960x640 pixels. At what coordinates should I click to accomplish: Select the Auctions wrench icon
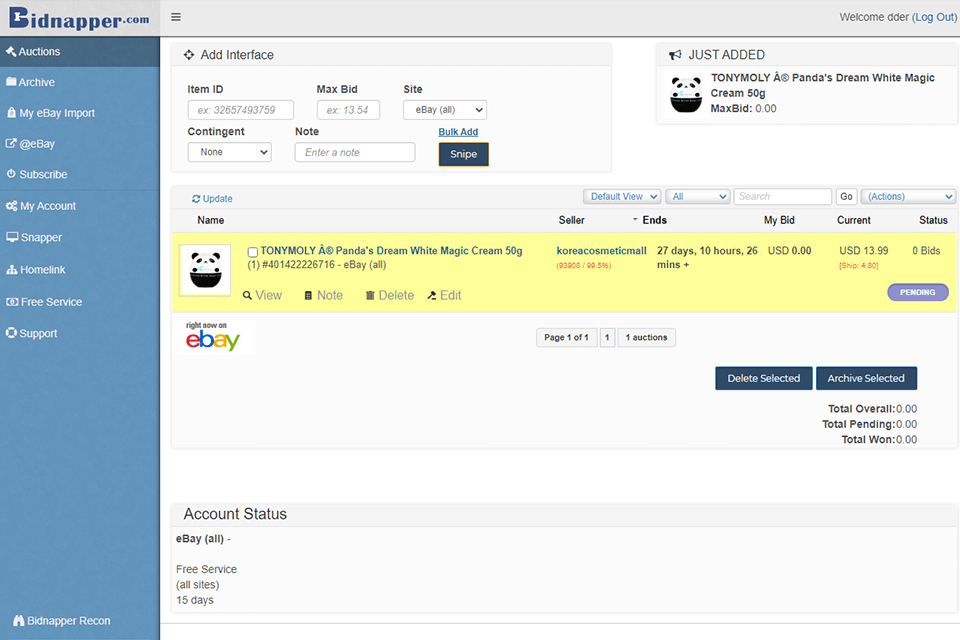[9, 50]
